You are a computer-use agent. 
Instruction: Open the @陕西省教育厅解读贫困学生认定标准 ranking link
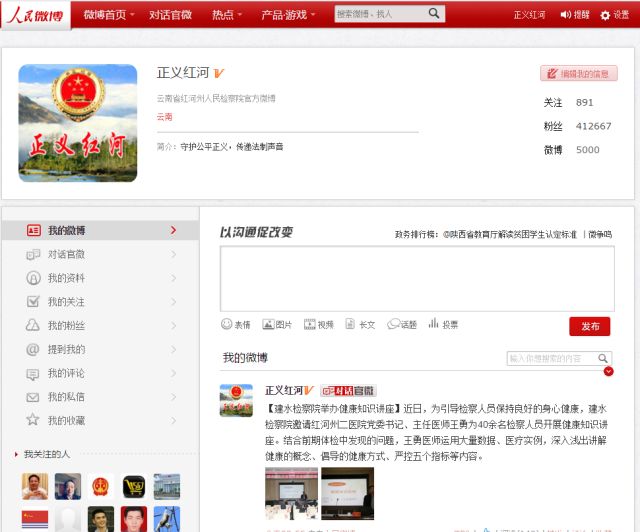coord(510,234)
